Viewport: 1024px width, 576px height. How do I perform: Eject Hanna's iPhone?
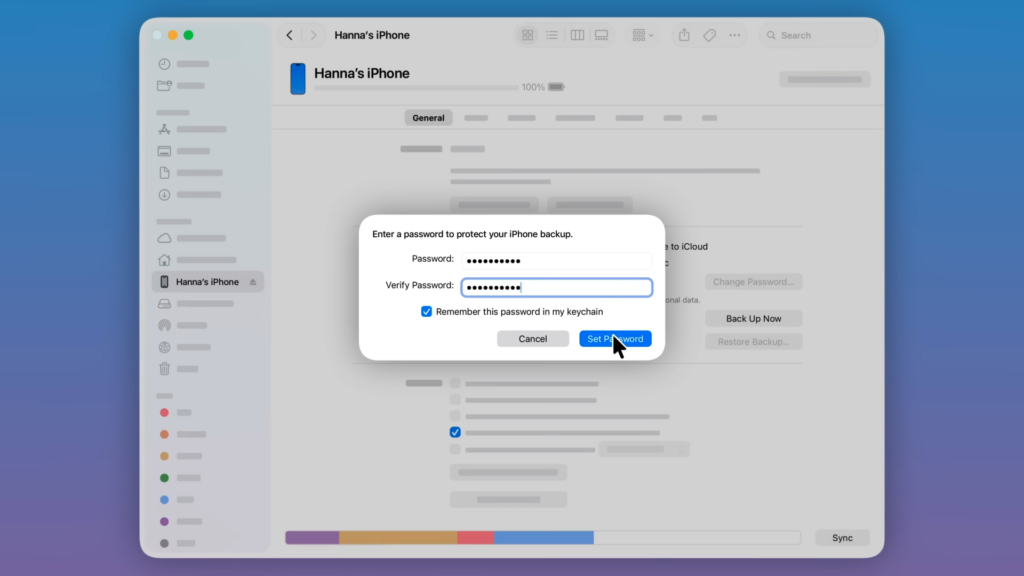tap(253, 282)
